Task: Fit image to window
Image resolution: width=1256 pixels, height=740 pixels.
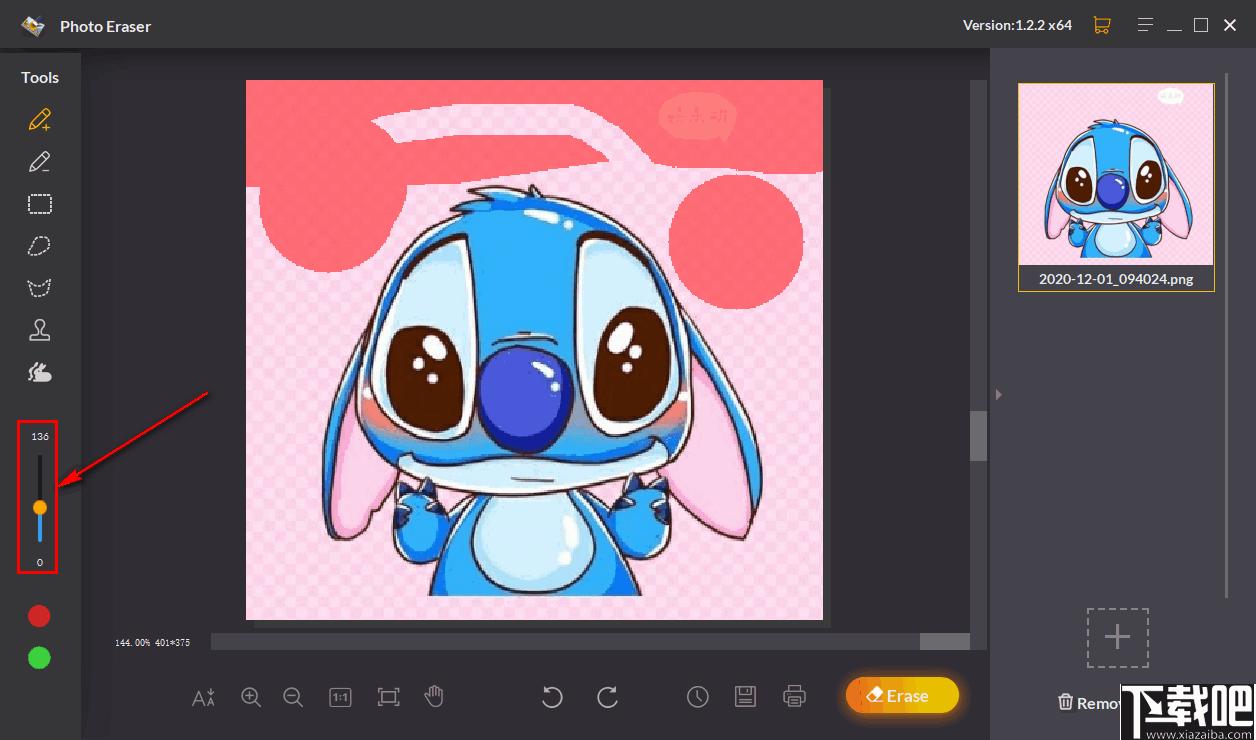Action: click(x=388, y=697)
